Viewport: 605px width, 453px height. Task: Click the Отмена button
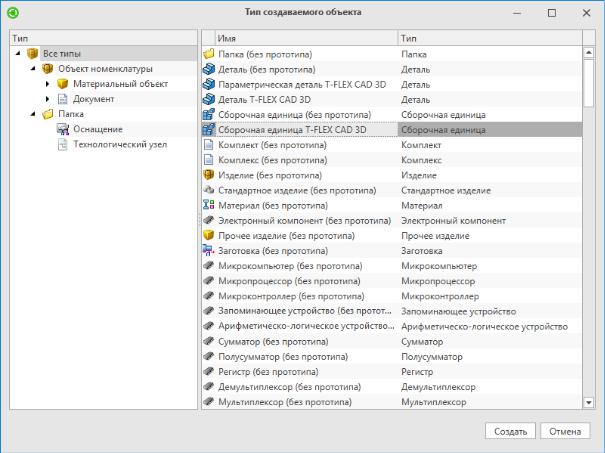coord(565,431)
